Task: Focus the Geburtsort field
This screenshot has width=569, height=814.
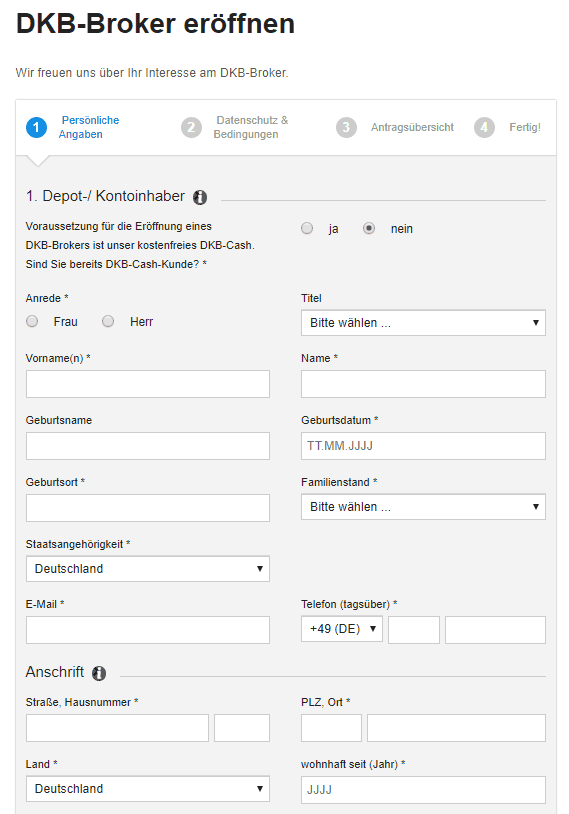Action: 148,508
